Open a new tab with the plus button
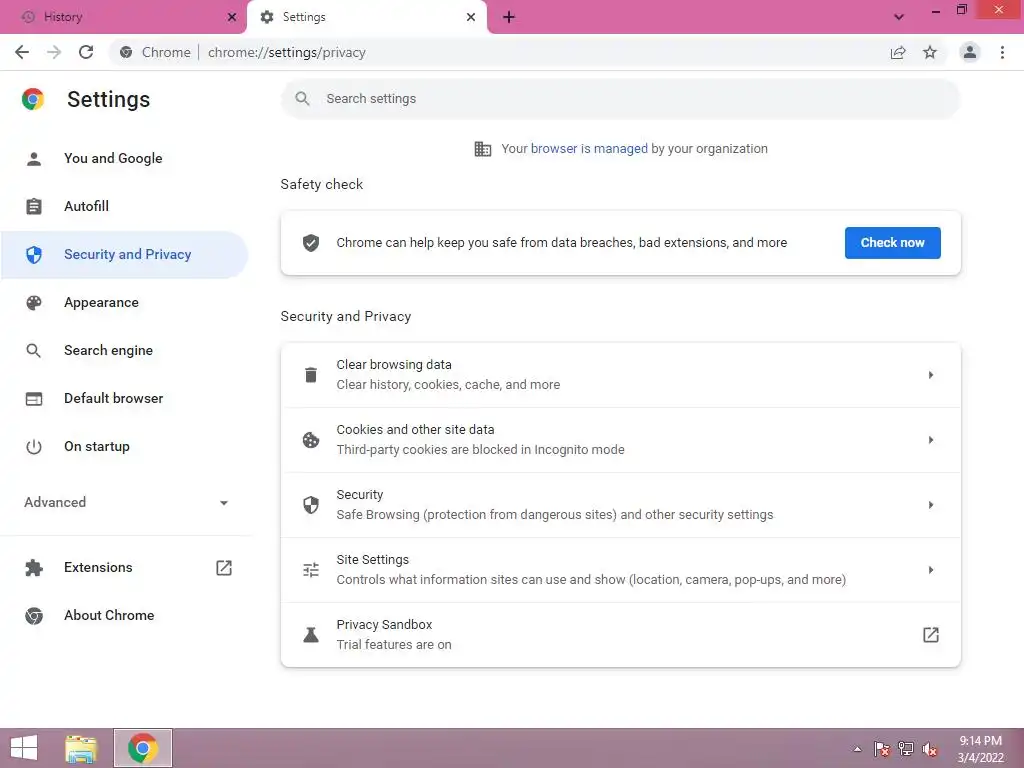1024x768 pixels. pyautogui.click(x=509, y=17)
